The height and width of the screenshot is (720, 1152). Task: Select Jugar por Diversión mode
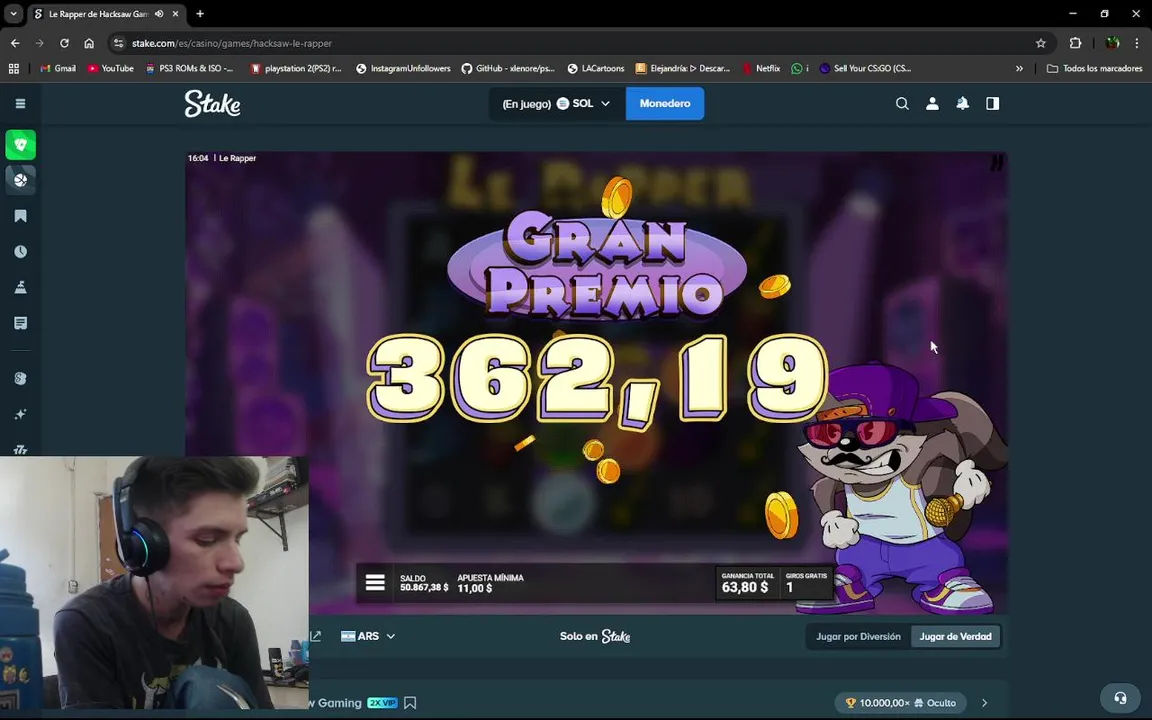pos(858,636)
